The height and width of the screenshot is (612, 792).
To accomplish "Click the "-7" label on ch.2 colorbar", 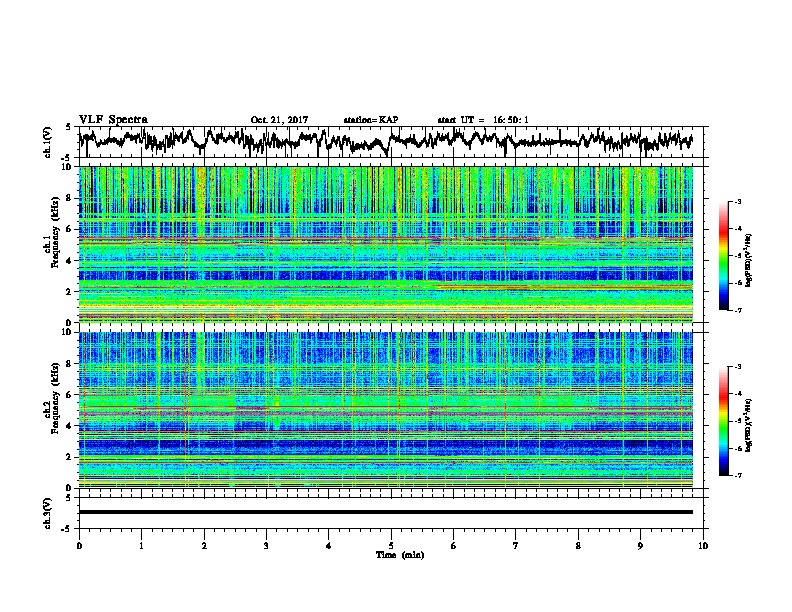I will coord(738,475).
